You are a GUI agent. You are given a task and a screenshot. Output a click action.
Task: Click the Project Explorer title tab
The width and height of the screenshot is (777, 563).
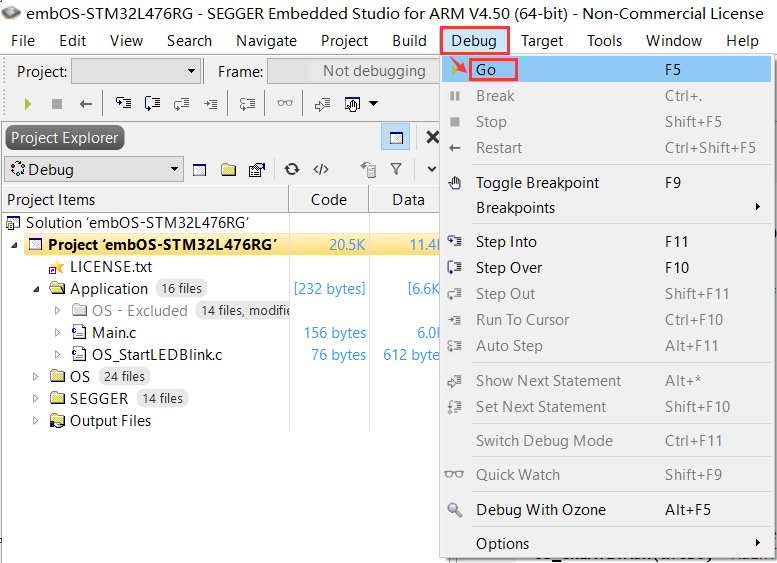coord(65,137)
